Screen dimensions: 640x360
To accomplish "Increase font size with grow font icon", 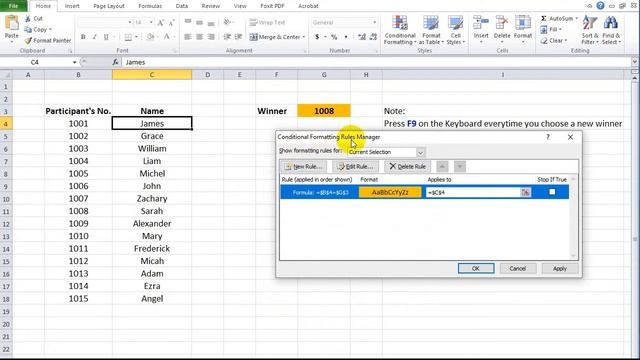I will pos(161,22).
